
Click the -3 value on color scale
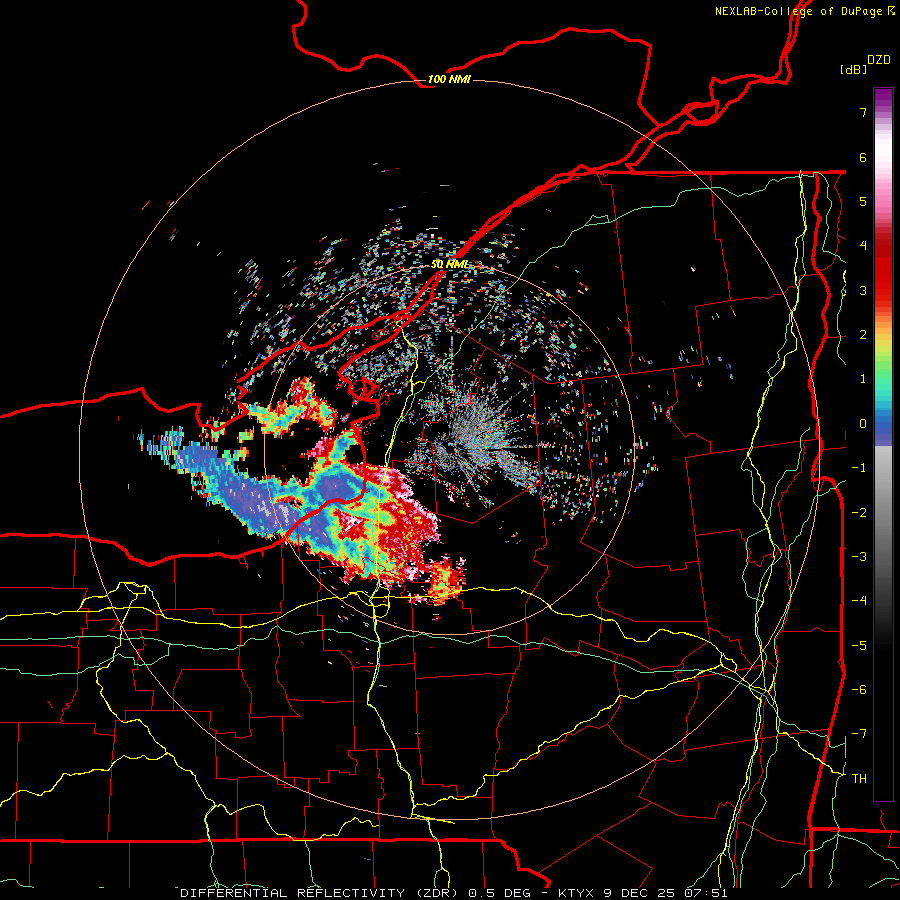click(x=859, y=557)
